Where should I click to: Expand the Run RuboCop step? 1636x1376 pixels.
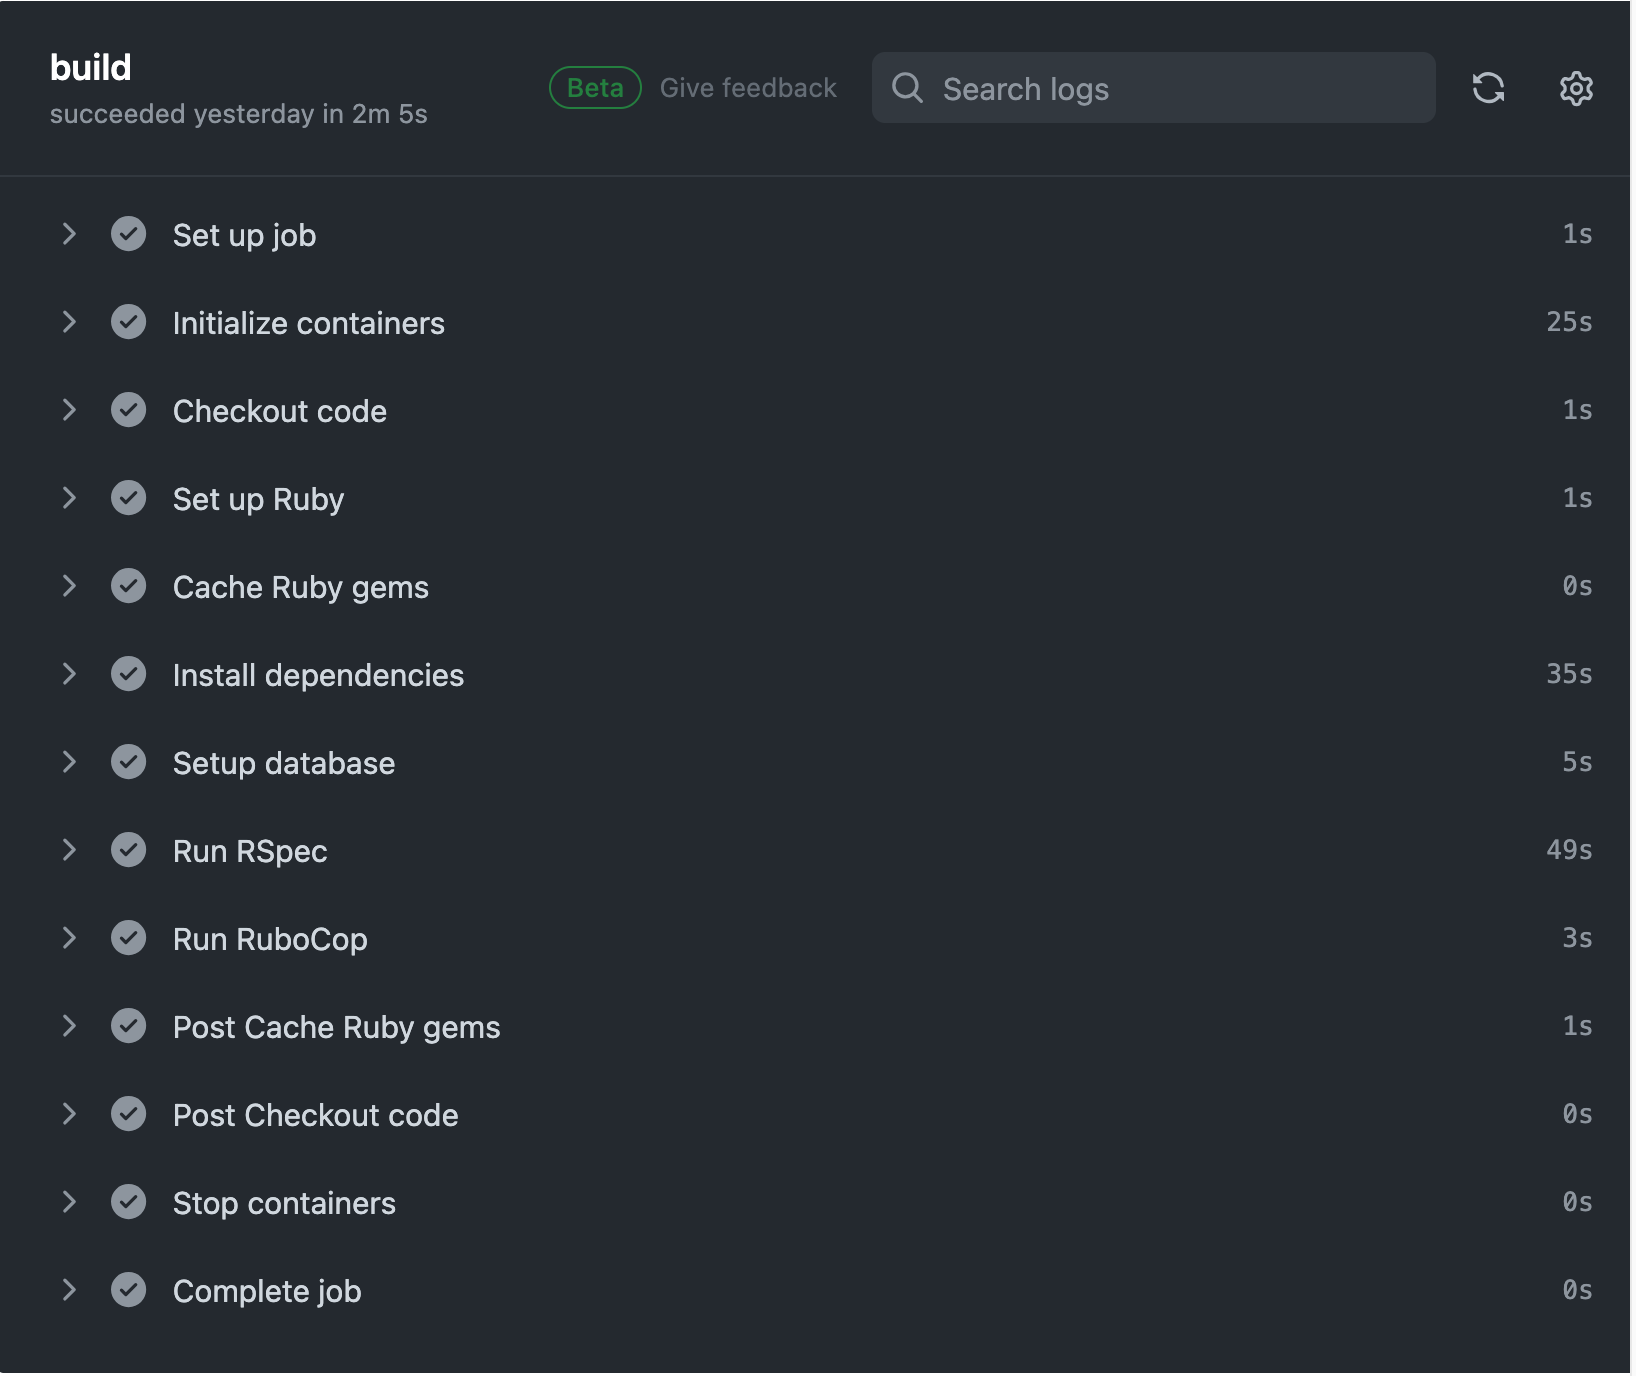pyautogui.click(x=69, y=938)
